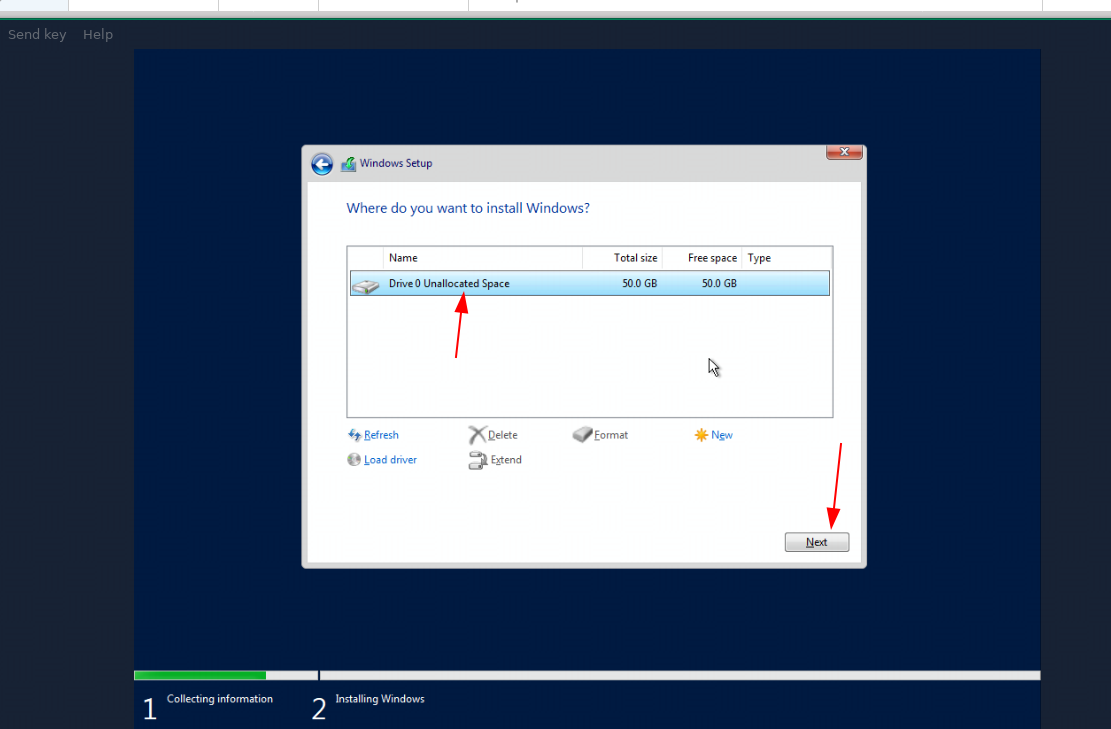1111x729 pixels.
Task: Click the Delete X icon
Action: click(x=477, y=435)
